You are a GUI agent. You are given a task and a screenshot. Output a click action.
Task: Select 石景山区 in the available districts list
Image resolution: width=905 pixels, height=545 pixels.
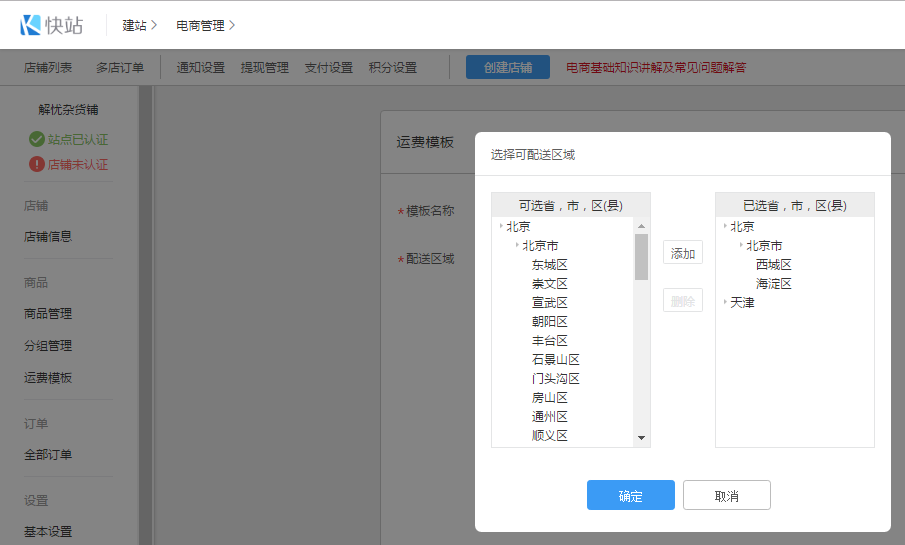point(555,360)
